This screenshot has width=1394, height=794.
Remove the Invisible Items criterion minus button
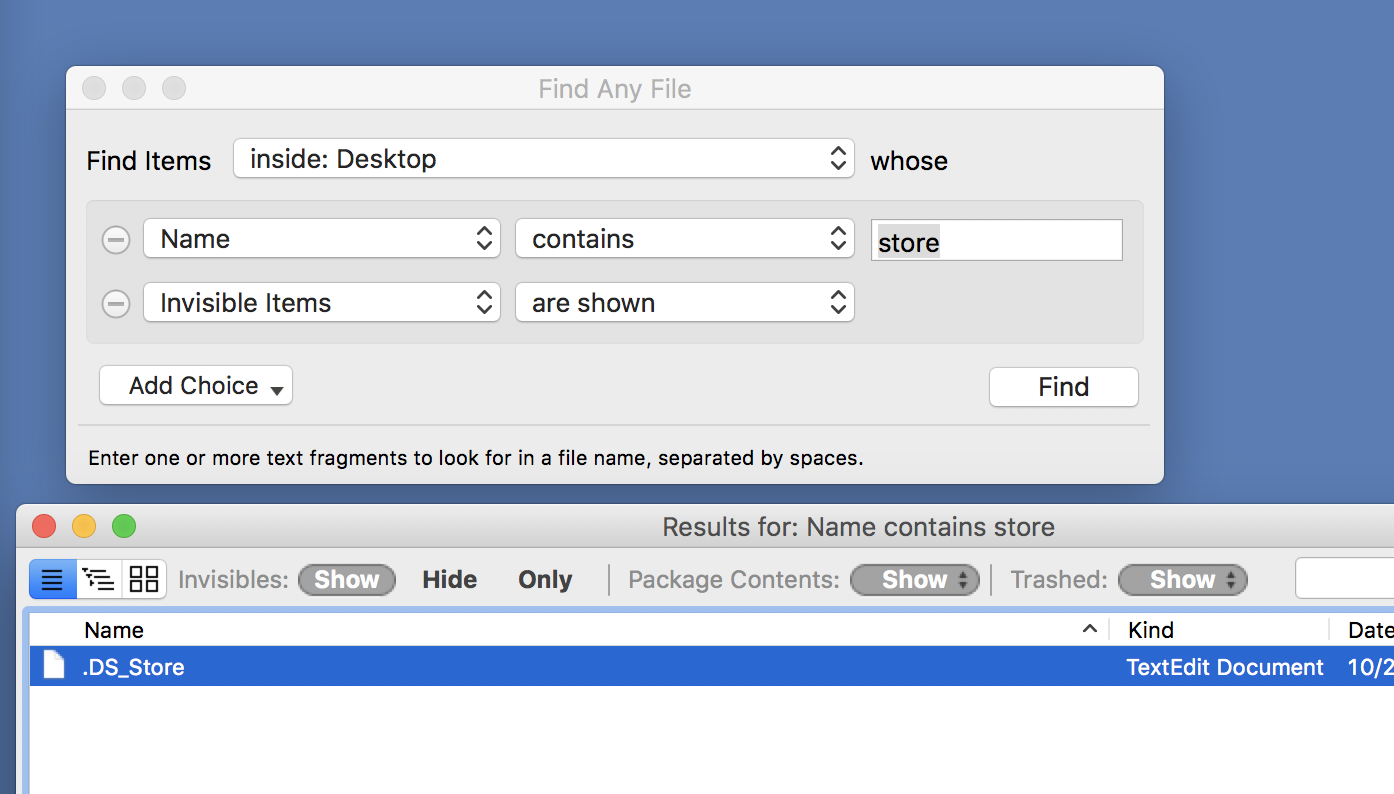116,303
